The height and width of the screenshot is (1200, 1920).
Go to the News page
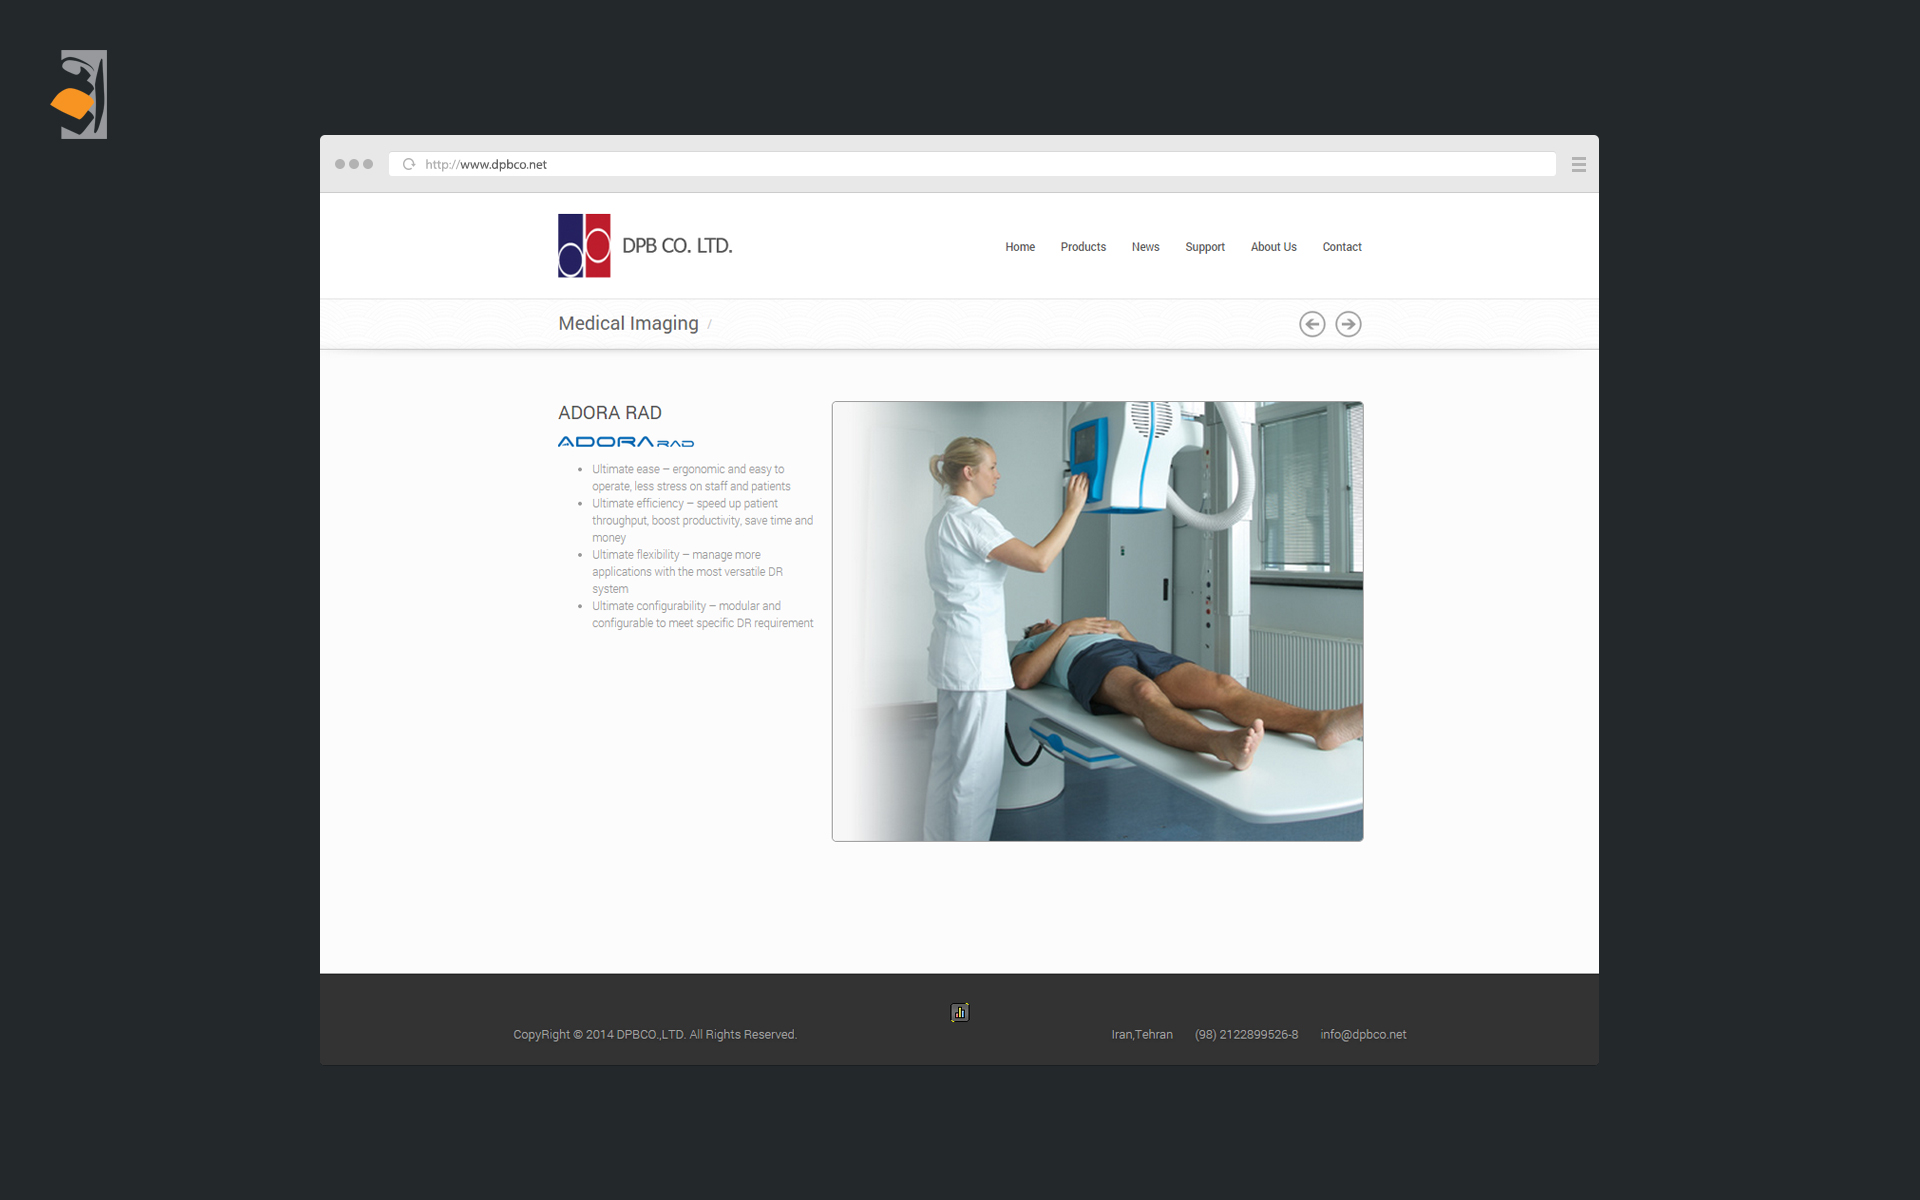pos(1145,247)
